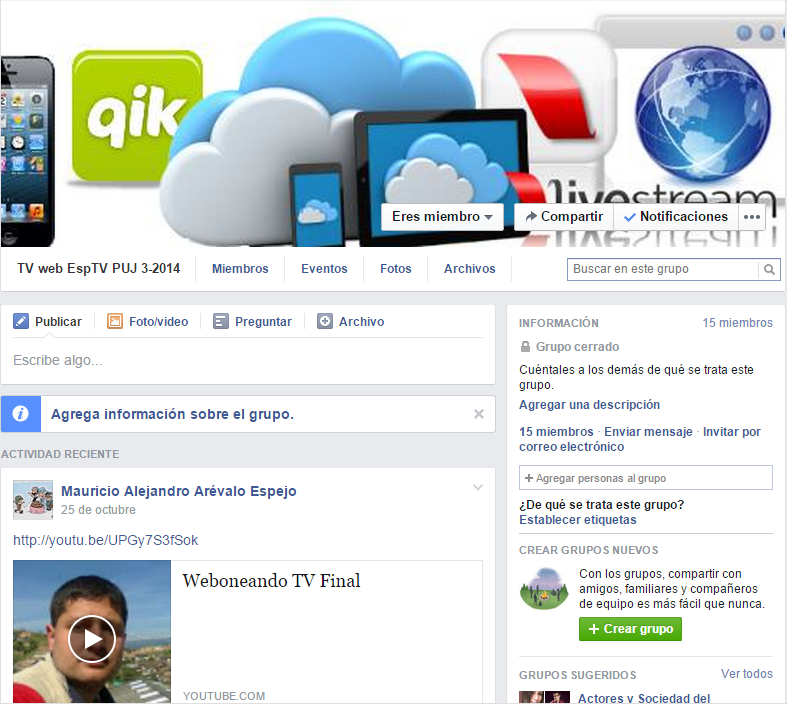Click 'Agregar una descripción'

589,404
